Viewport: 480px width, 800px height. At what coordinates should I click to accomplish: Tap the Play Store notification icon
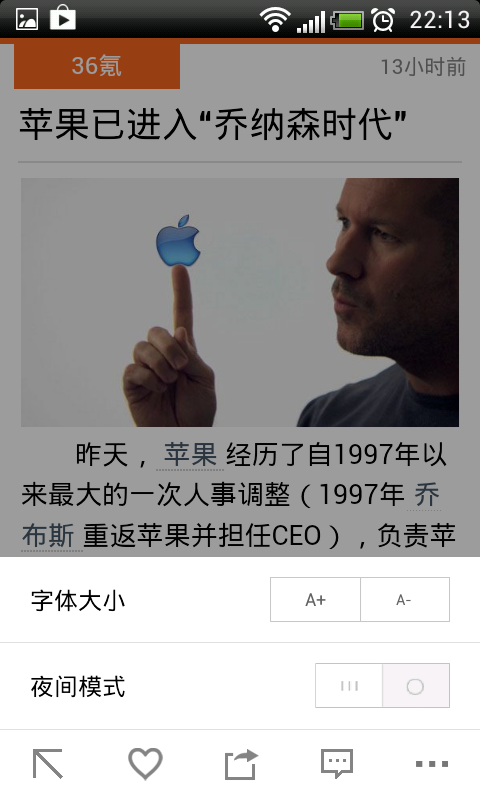point(63,18)
